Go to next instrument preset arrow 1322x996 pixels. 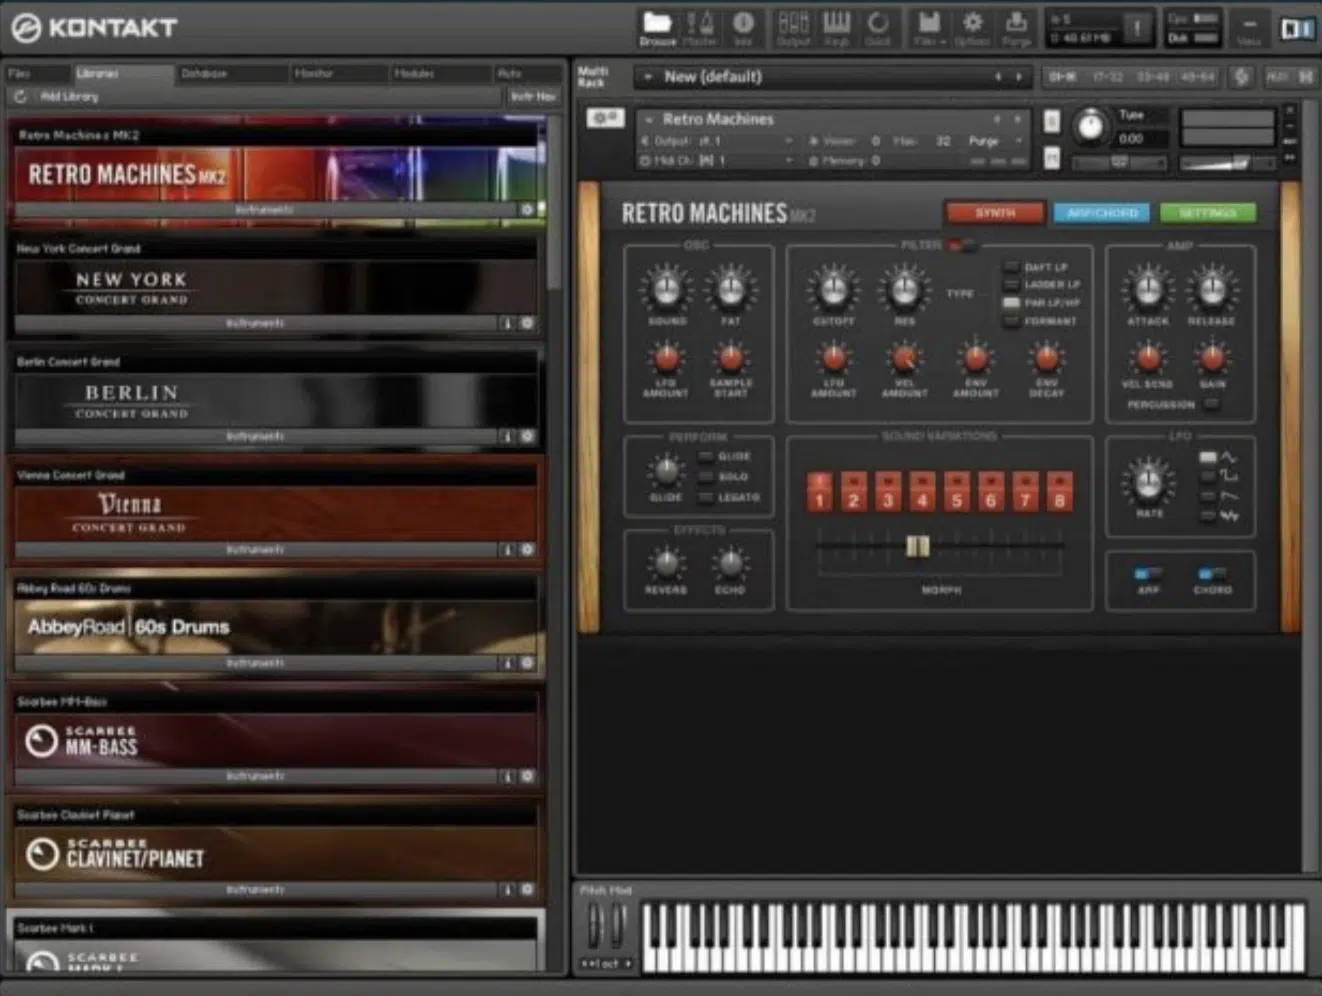tap(1018, 119)
